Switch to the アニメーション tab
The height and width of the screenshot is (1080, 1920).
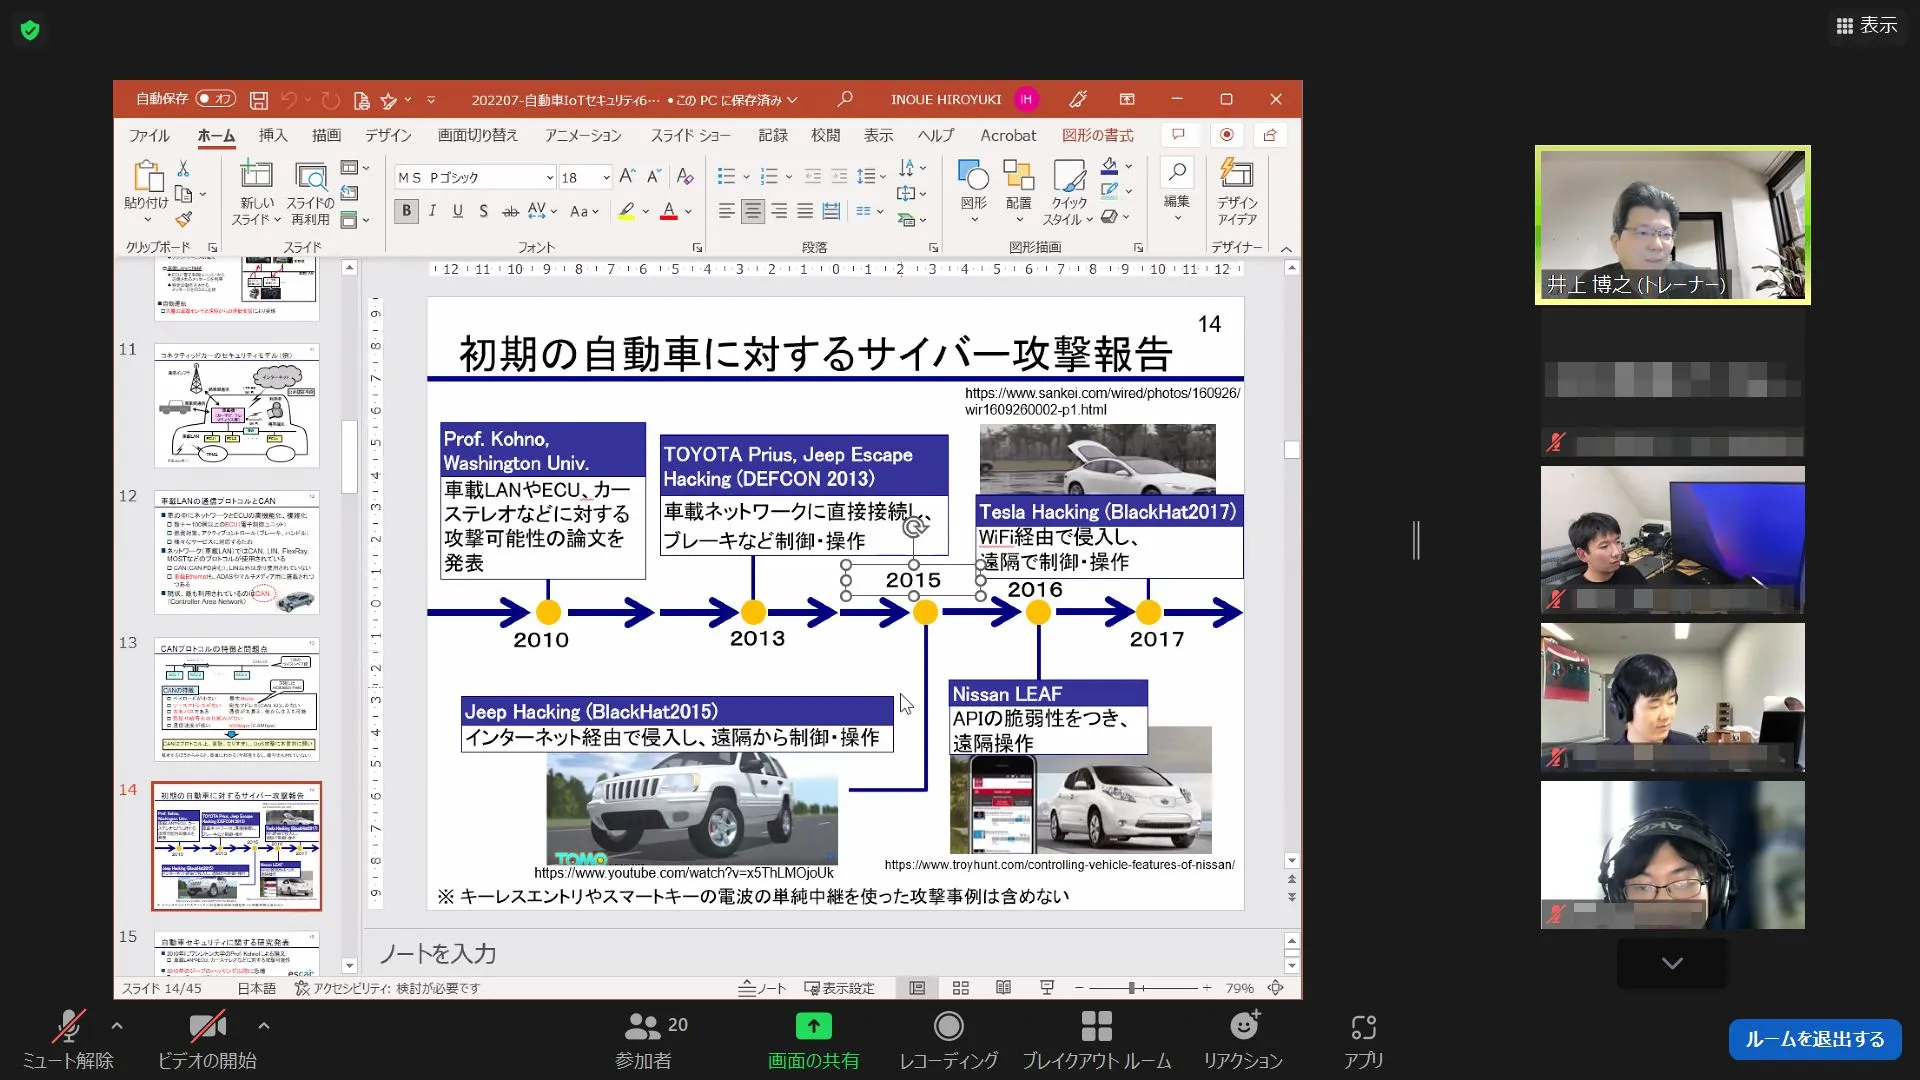click(x=583, y=135)
